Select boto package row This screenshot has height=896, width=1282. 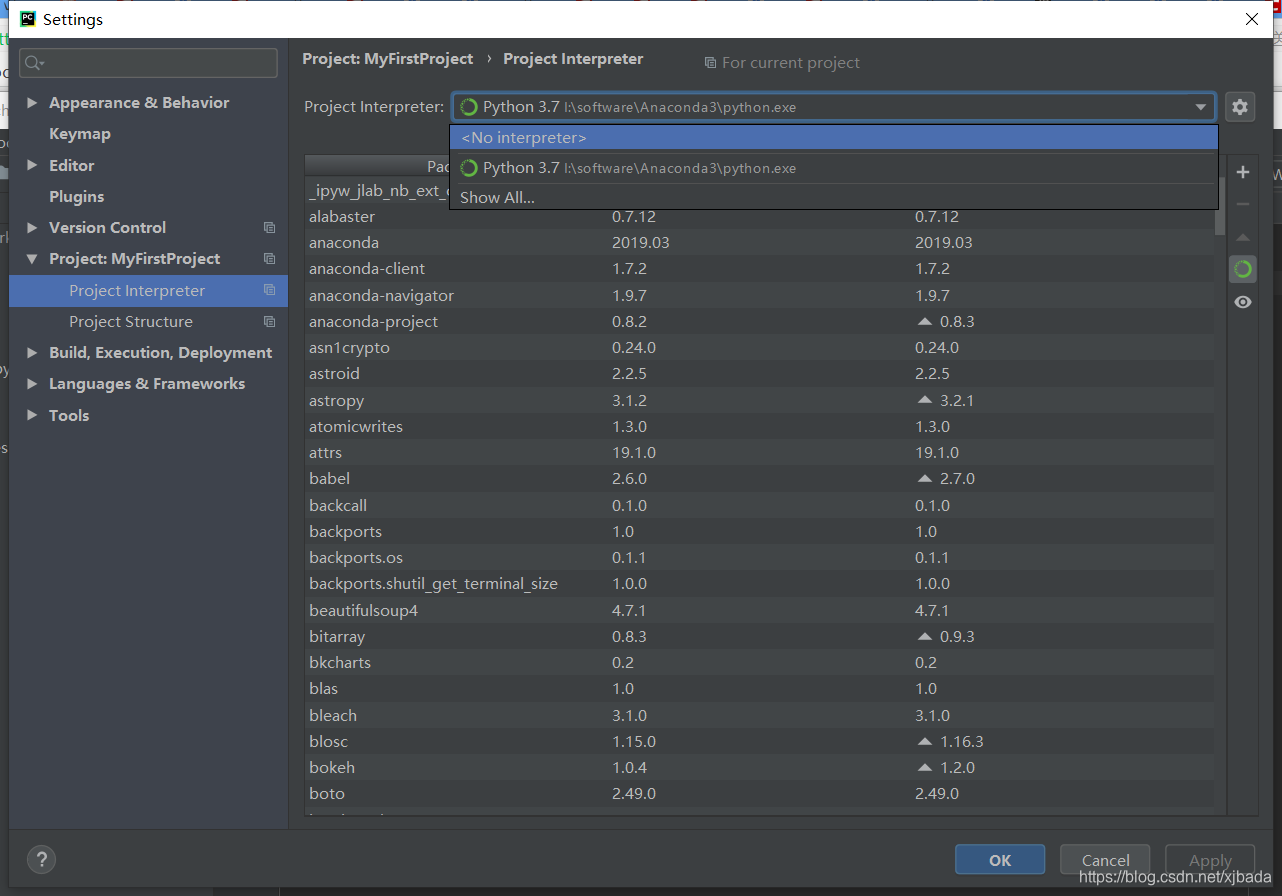pyautogui.click(x=759, y=794)
